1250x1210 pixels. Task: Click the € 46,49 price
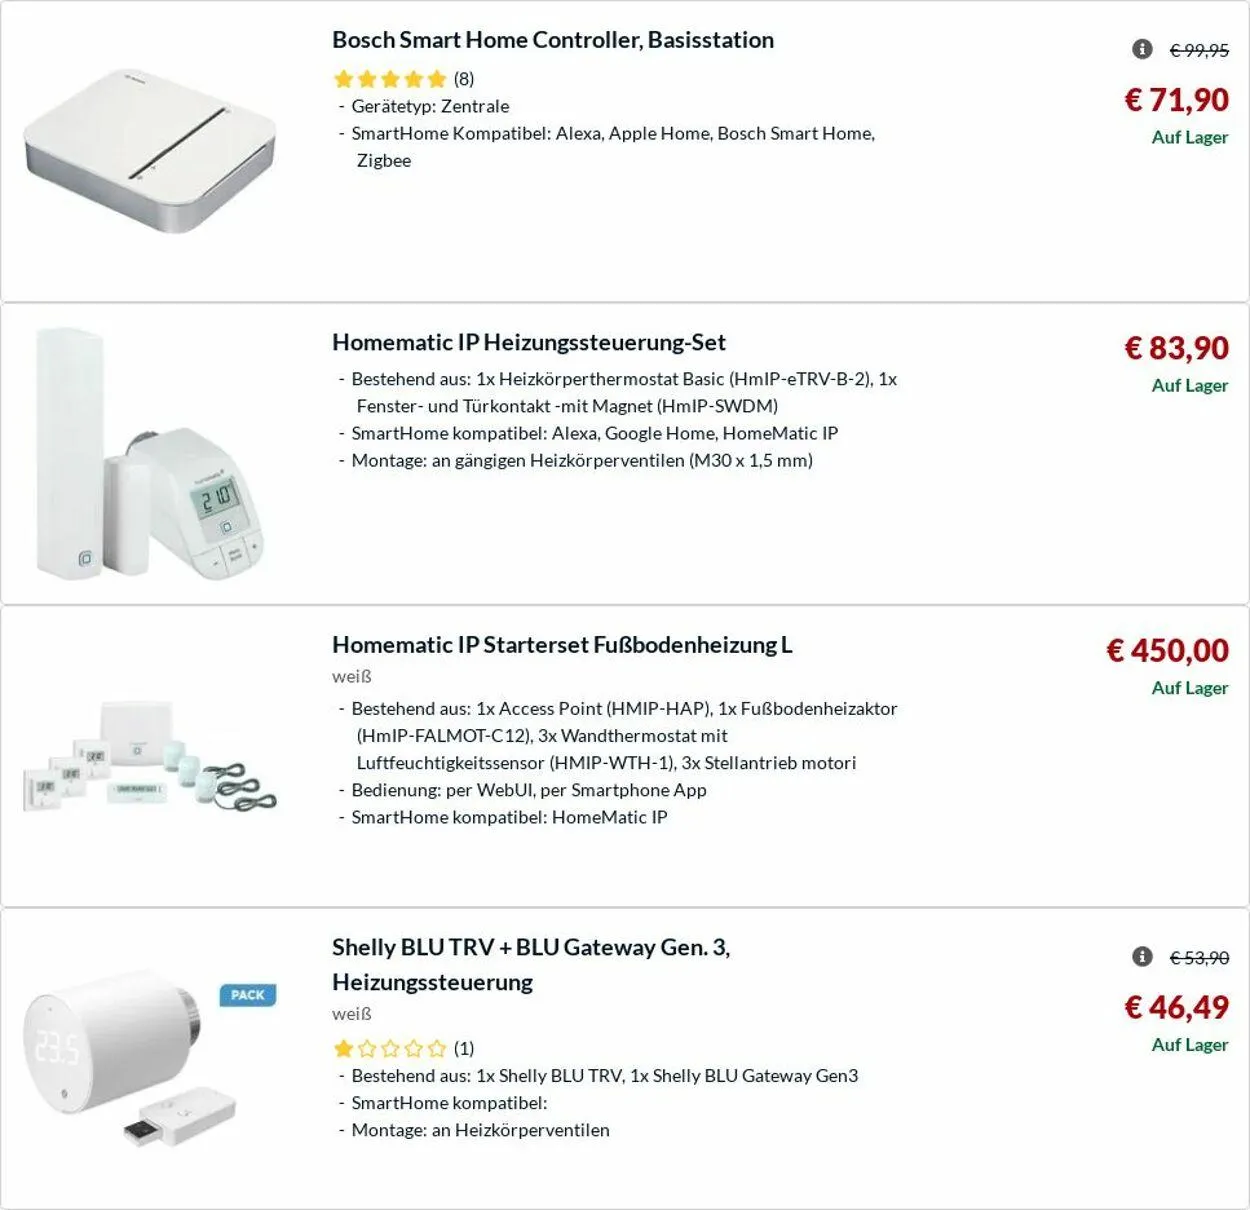pyautogui.click(x=1176, y=1007)
